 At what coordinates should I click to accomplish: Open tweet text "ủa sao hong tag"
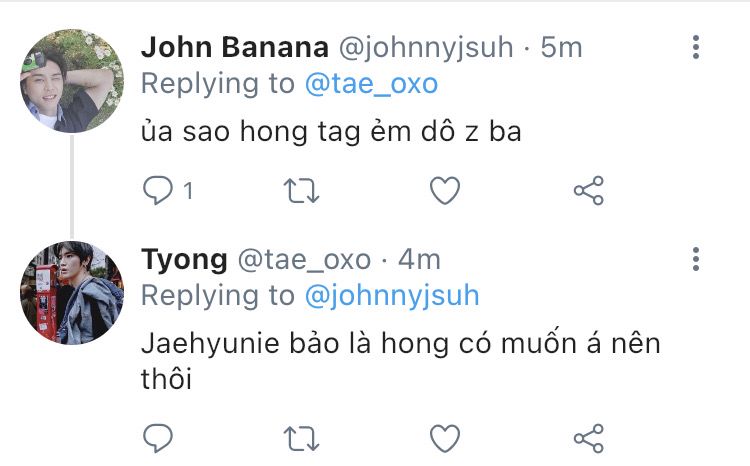pos(331,132)
